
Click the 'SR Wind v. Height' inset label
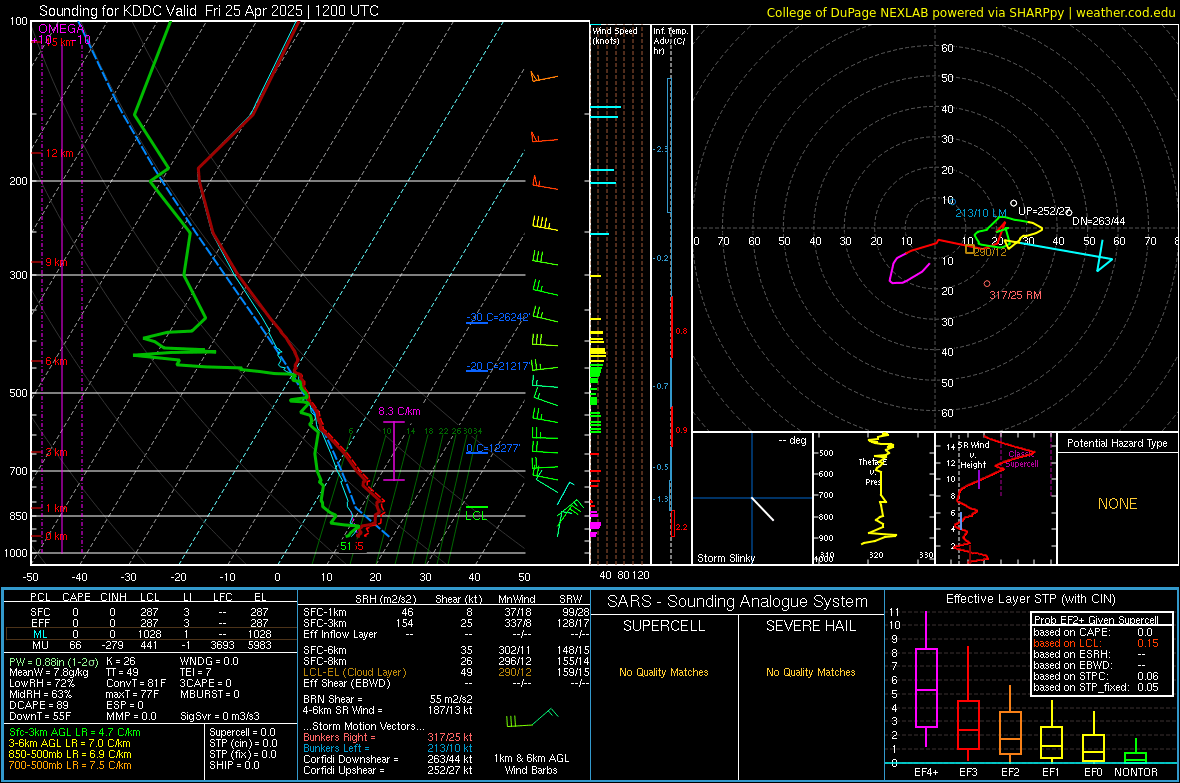tap(974, 455)
